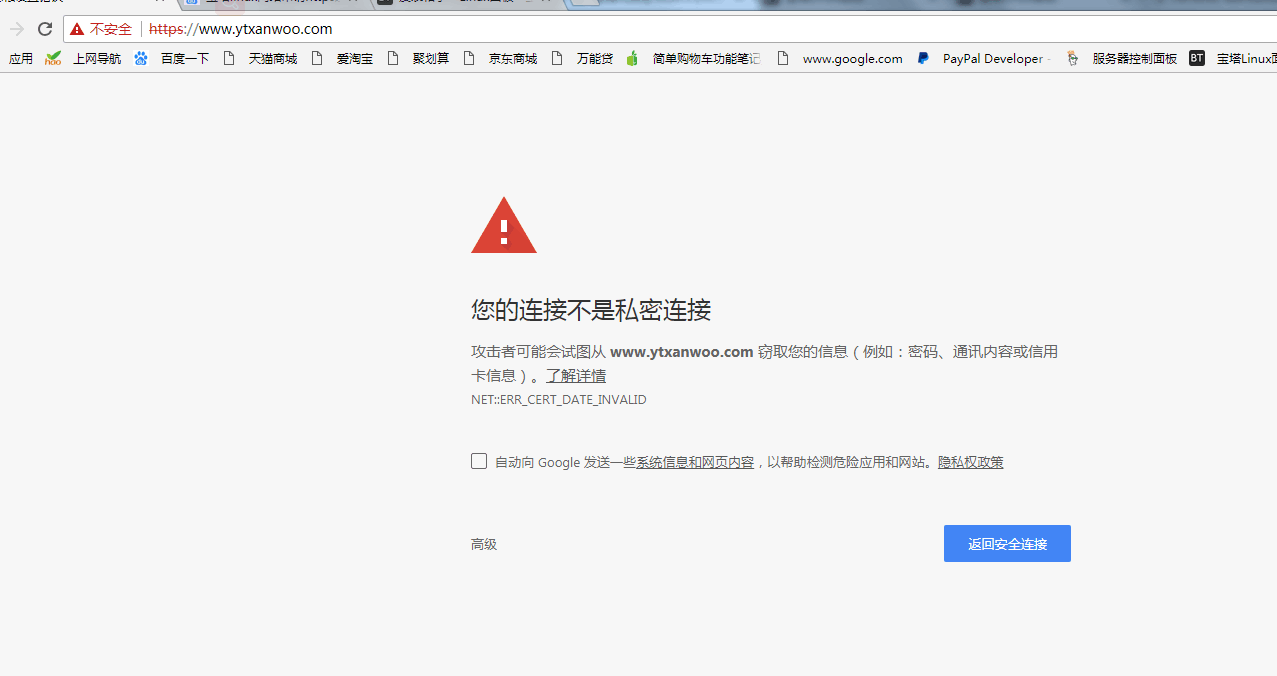Click the 了解详情 link
Screen dimensions: 1277x676
(575, 375)
